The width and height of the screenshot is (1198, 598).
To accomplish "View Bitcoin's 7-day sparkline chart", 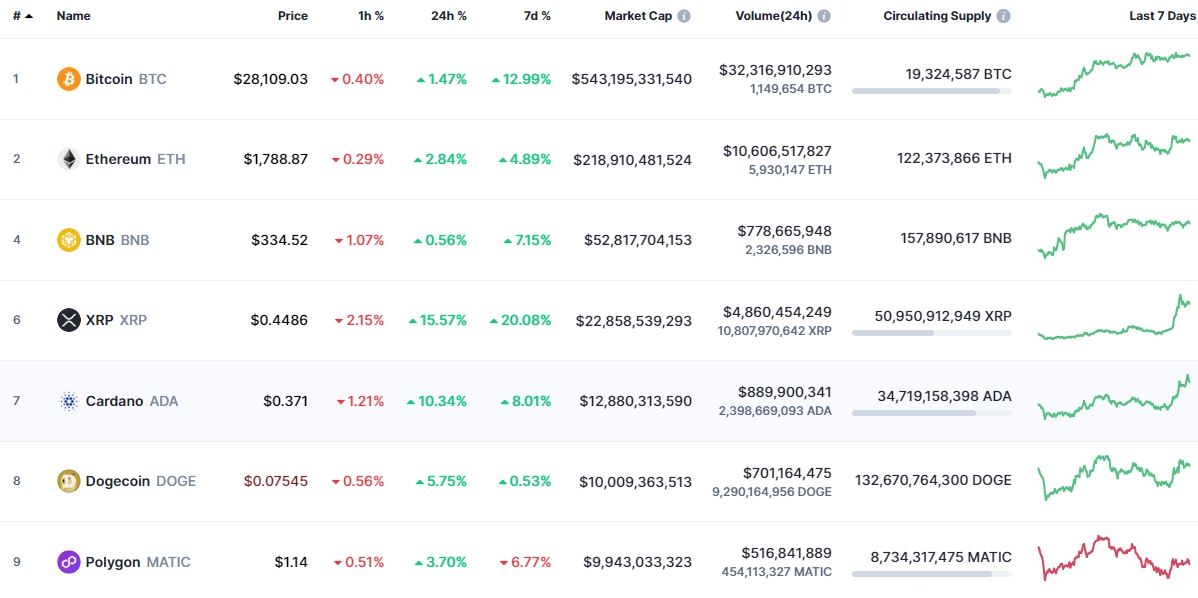I will [x=1114, y=75].
